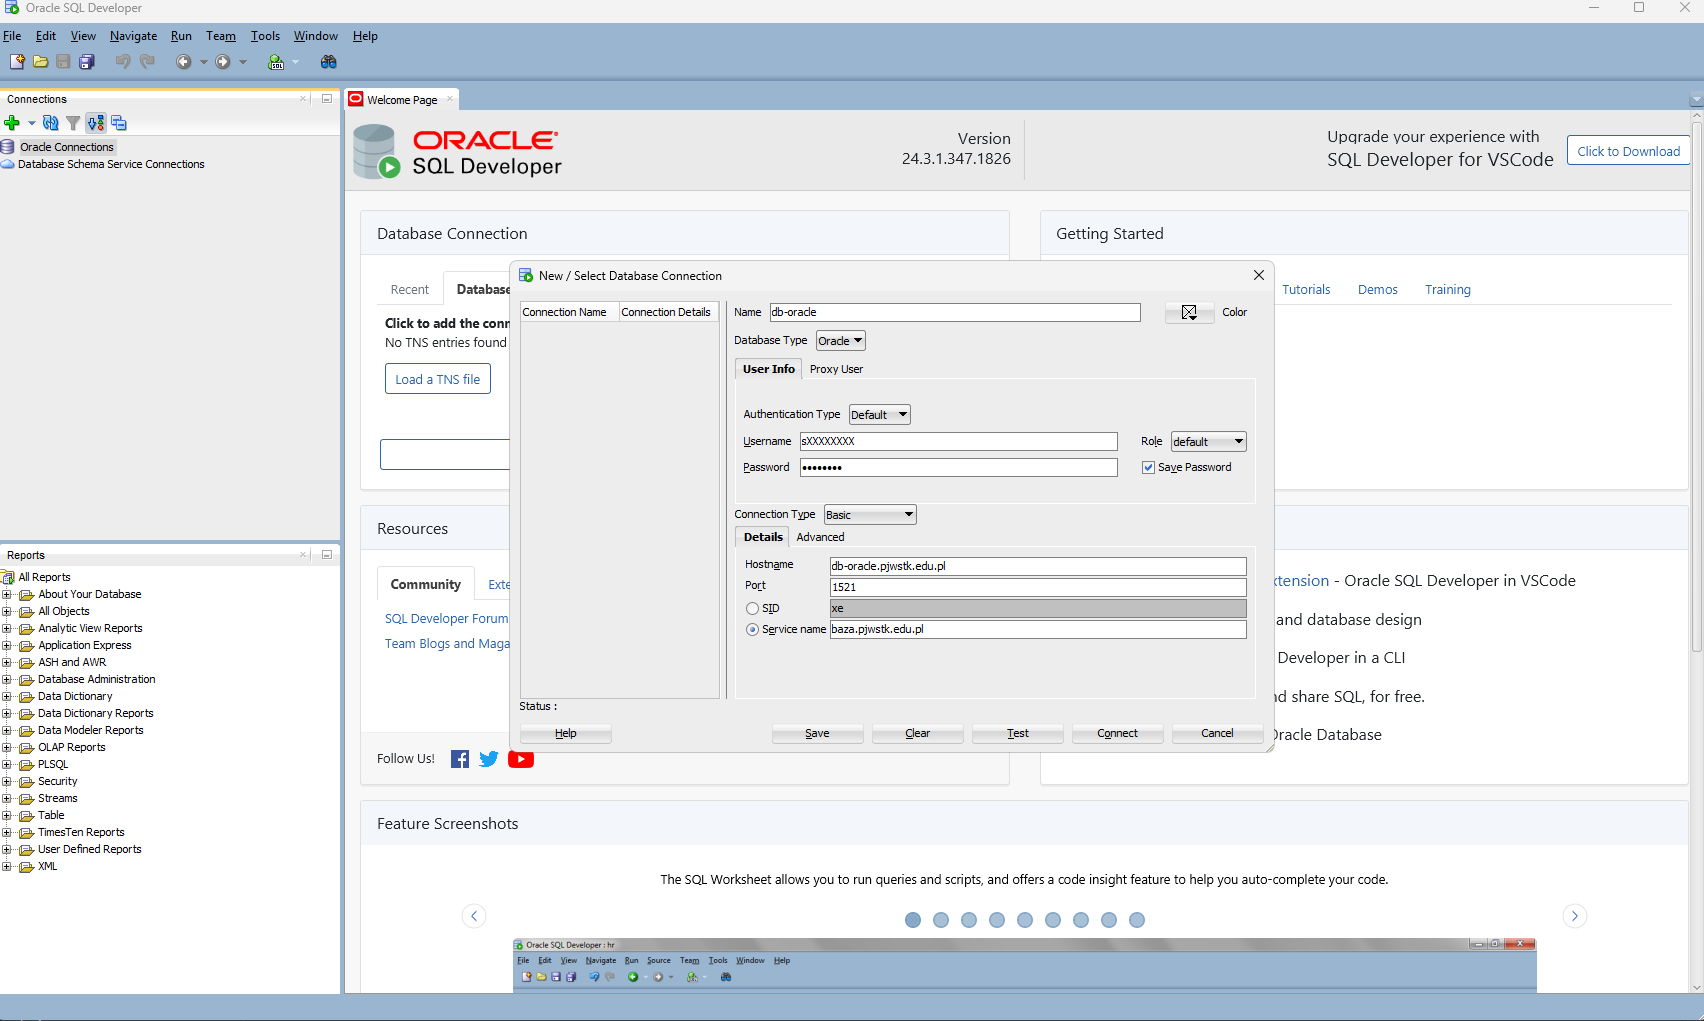Click the binoculars Find DB Object icon
Screen dimensions: 1704x1021
point(328,62)
